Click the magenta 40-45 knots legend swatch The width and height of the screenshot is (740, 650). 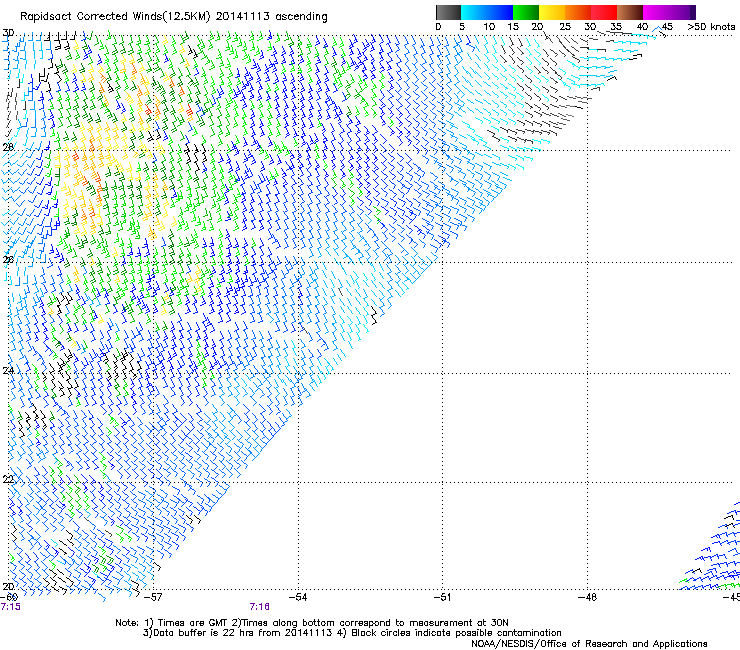(x=656, y=12)
